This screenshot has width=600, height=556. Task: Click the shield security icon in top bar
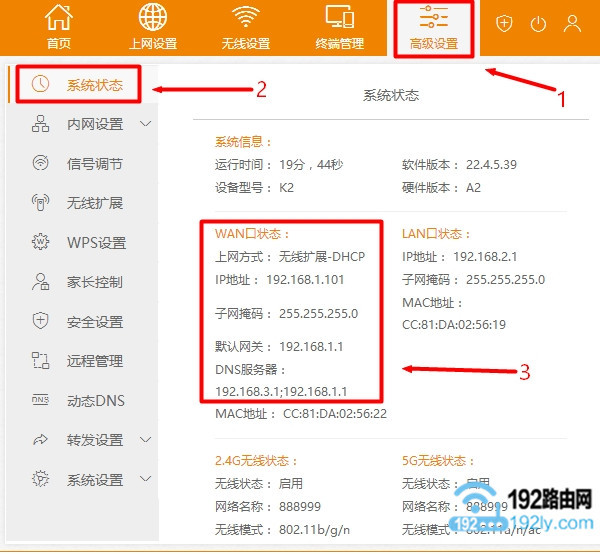(504, 24)
